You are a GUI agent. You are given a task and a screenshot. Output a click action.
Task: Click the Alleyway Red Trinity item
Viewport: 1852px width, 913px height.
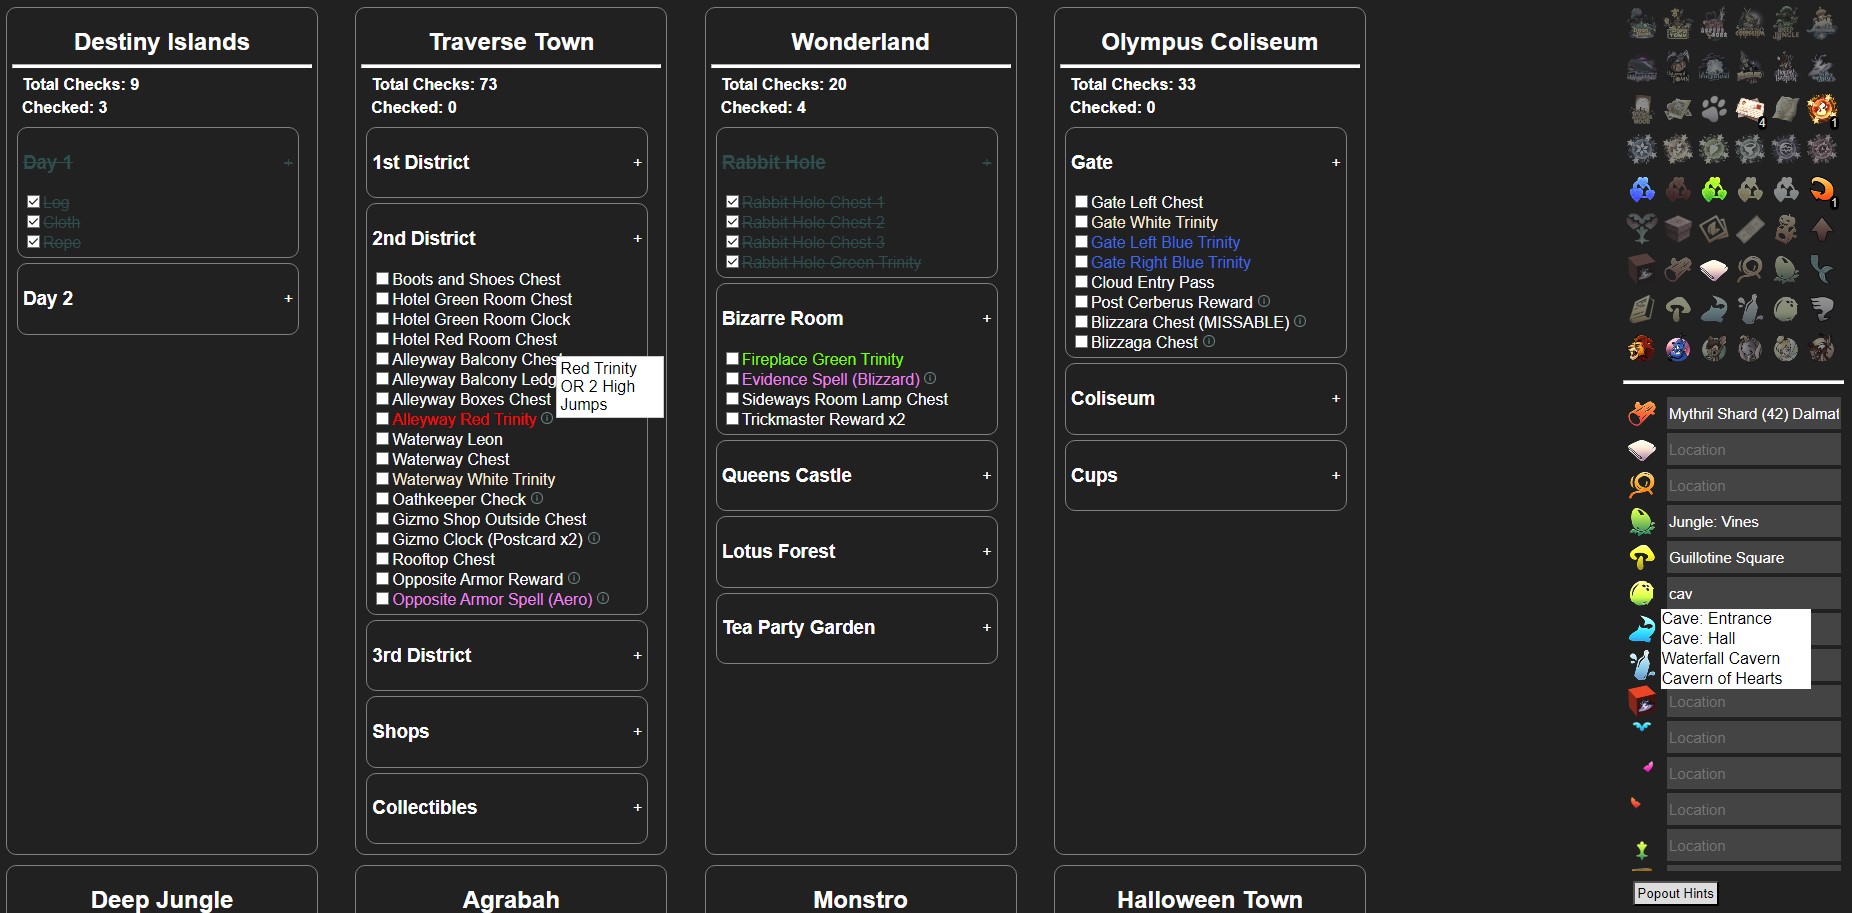(464, 419)
